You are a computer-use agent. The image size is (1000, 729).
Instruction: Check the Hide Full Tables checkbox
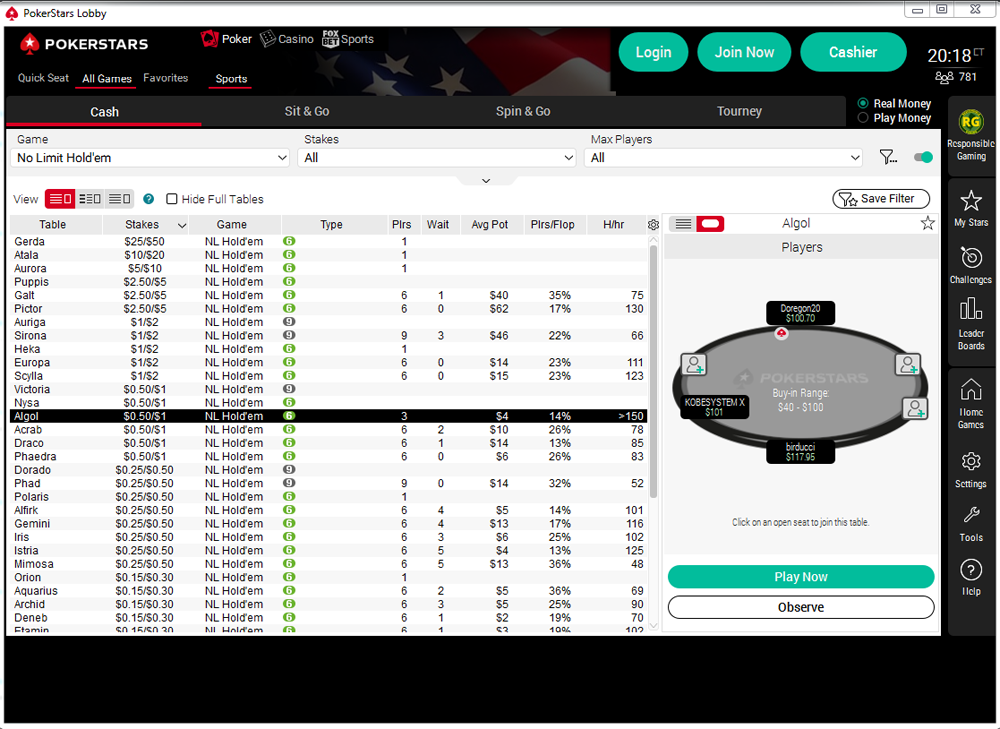pyautogui.click(x=172, y=199)
